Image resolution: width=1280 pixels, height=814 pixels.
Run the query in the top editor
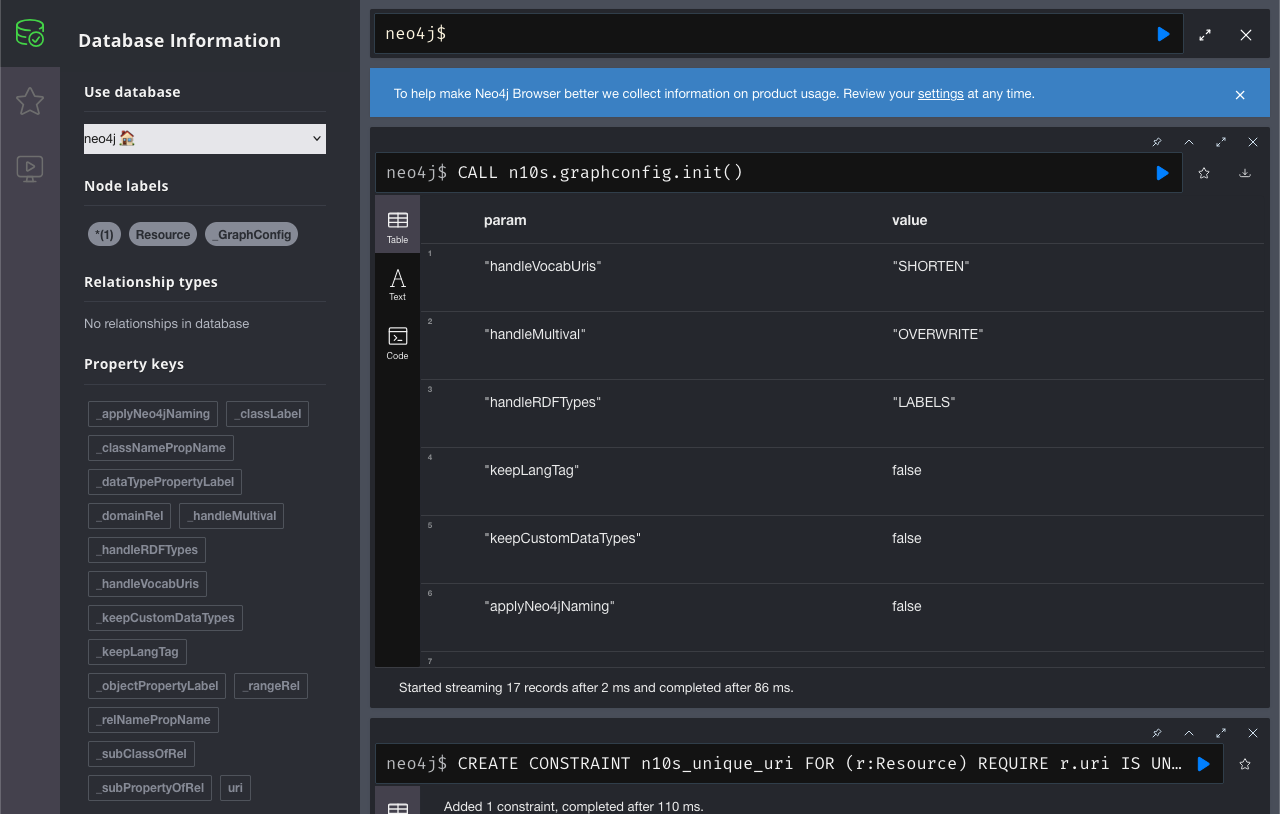1163,34
